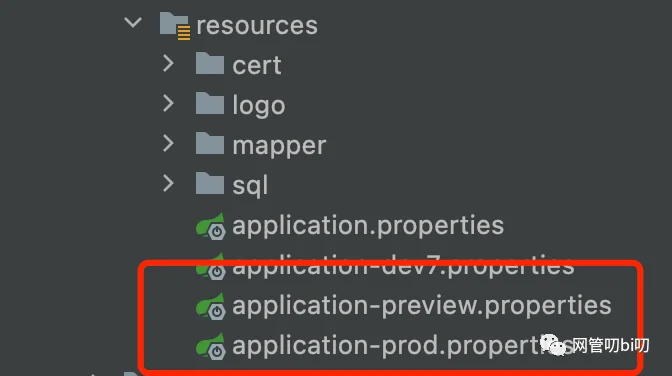672x376 pixels.
Task: Select application-preview.properties file name
Action: pos(422,306)
